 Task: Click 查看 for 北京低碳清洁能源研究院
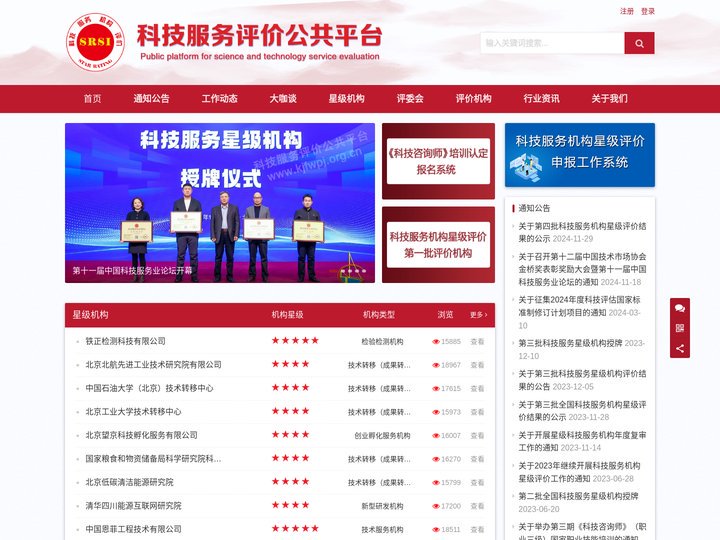point(477,483)
